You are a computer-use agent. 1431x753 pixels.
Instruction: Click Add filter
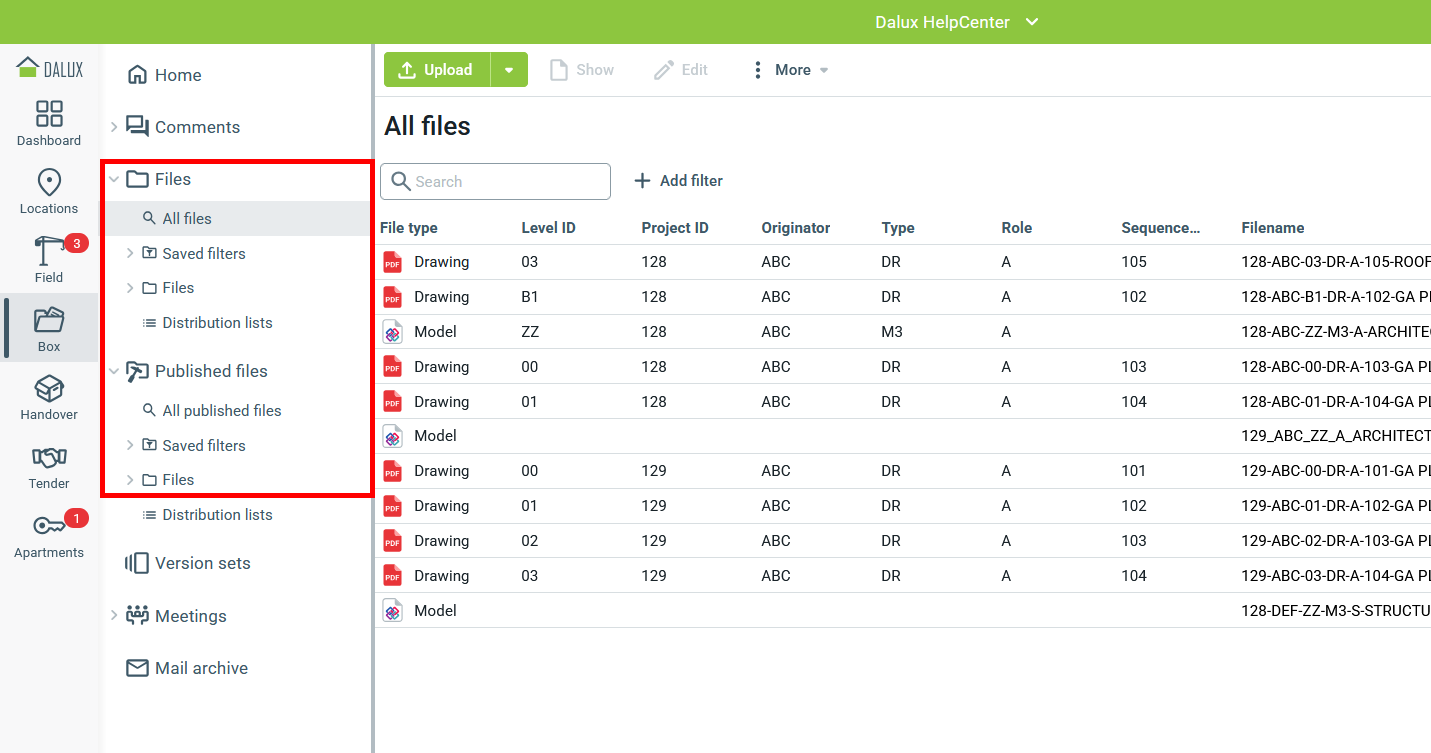coord(679,180)
